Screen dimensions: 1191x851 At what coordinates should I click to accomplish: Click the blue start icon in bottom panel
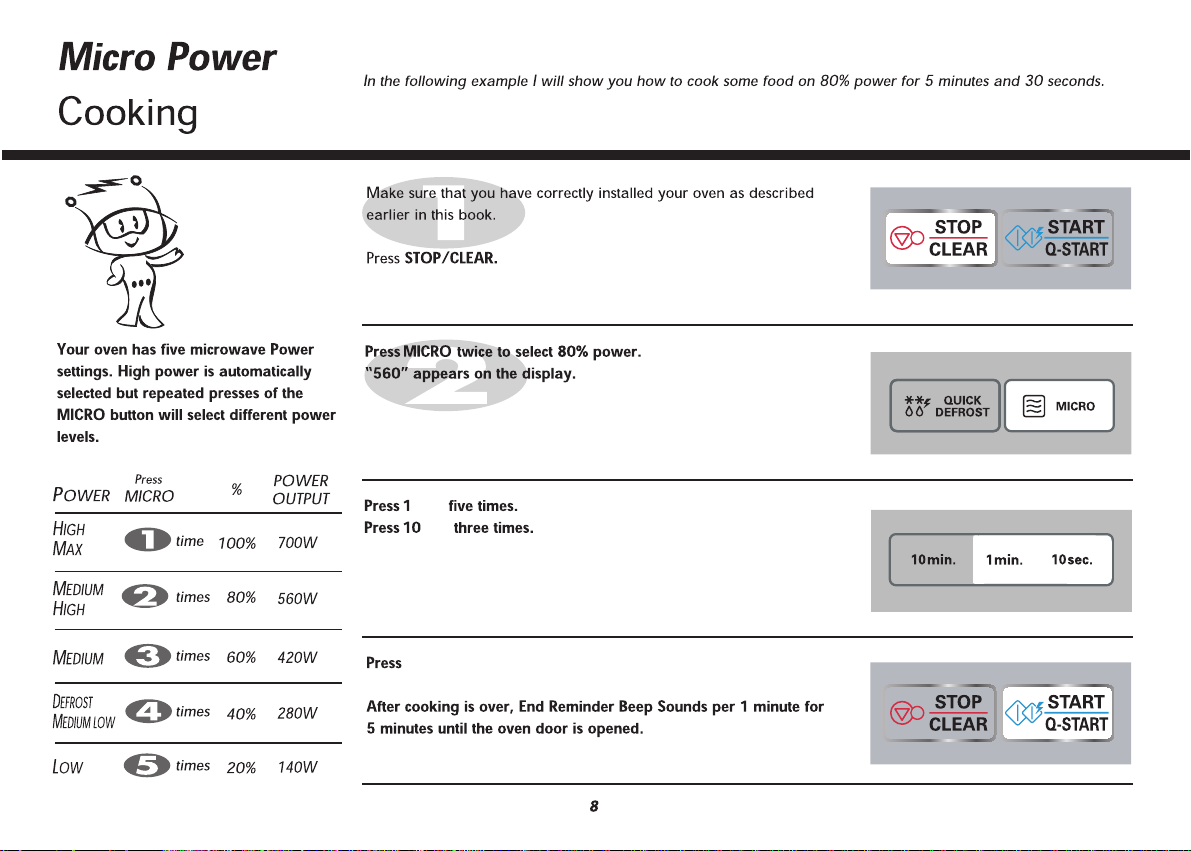coord(1023,713)
